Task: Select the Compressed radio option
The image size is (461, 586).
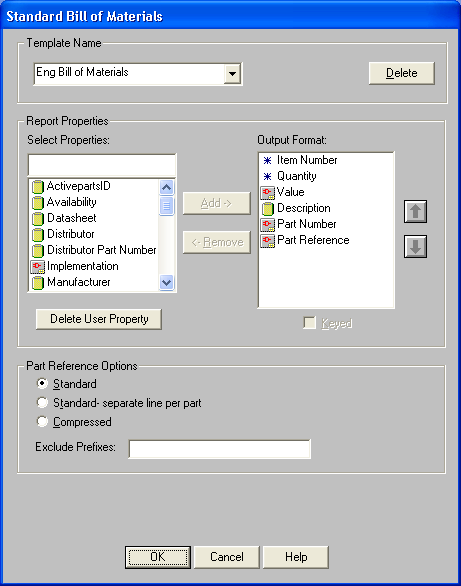Action: pos(42,422)
